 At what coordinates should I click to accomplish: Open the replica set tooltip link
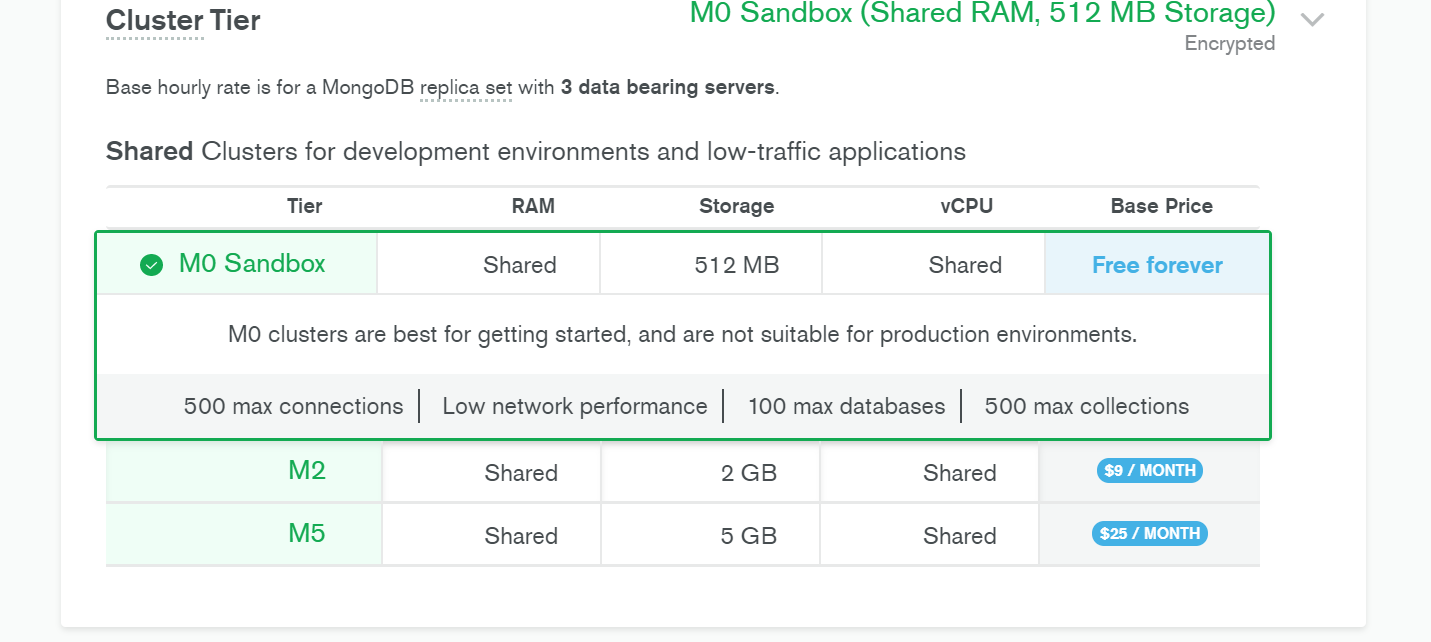click(x=465, y=88)
